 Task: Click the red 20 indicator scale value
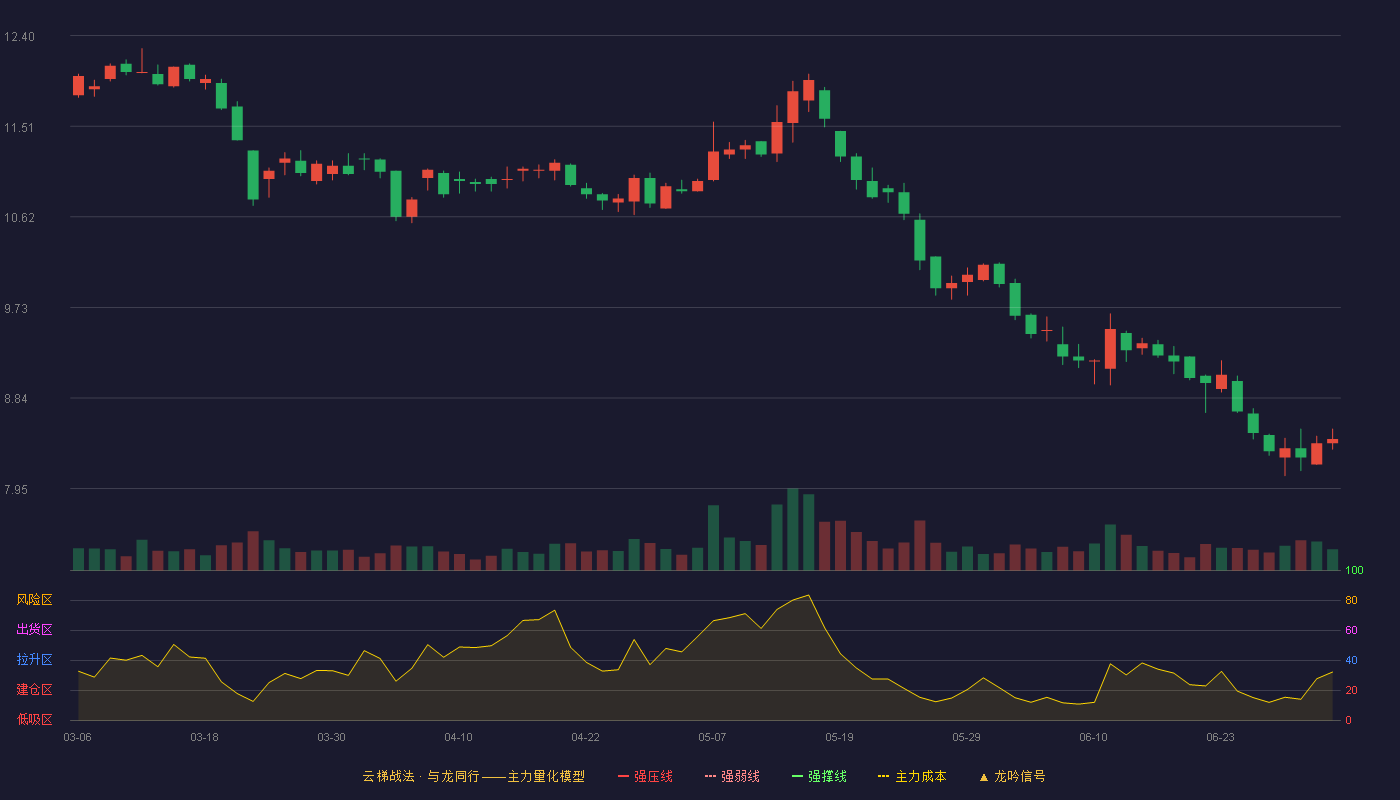(1351, 690)
